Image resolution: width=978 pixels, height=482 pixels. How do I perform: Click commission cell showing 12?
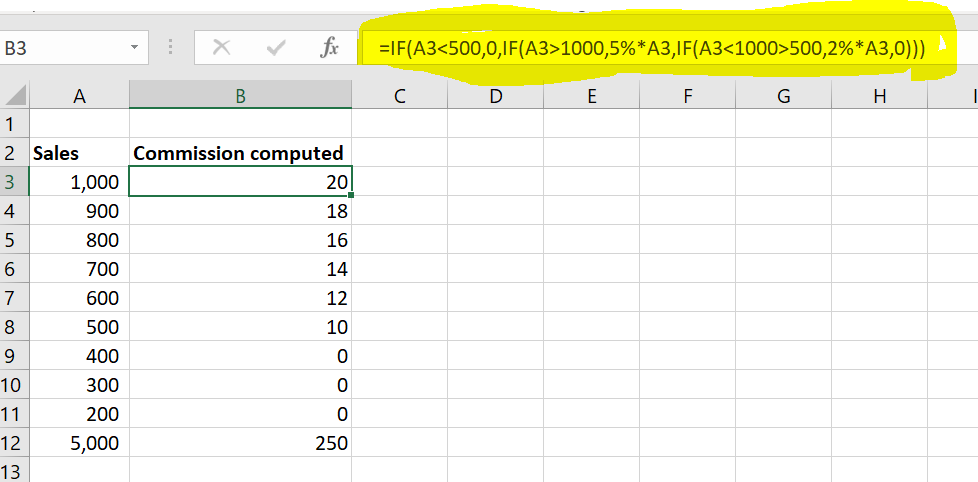240,297
